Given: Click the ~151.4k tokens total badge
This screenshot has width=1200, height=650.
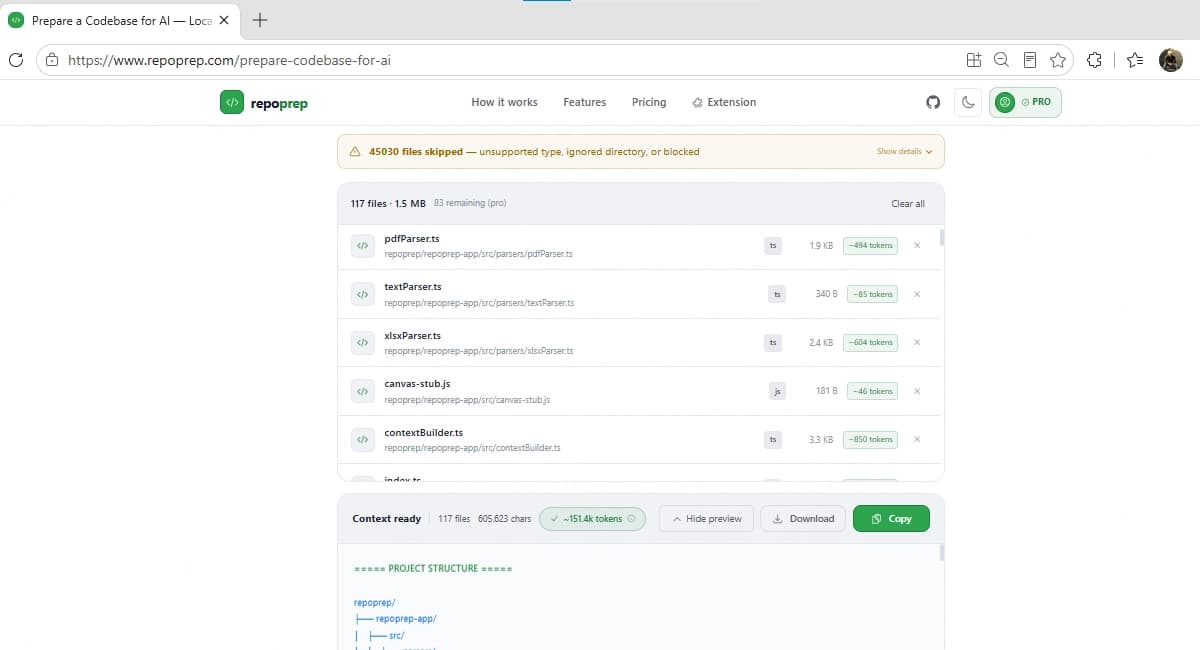Looking at the screenshot, I should pyautogui.click(x=592, y=519).
